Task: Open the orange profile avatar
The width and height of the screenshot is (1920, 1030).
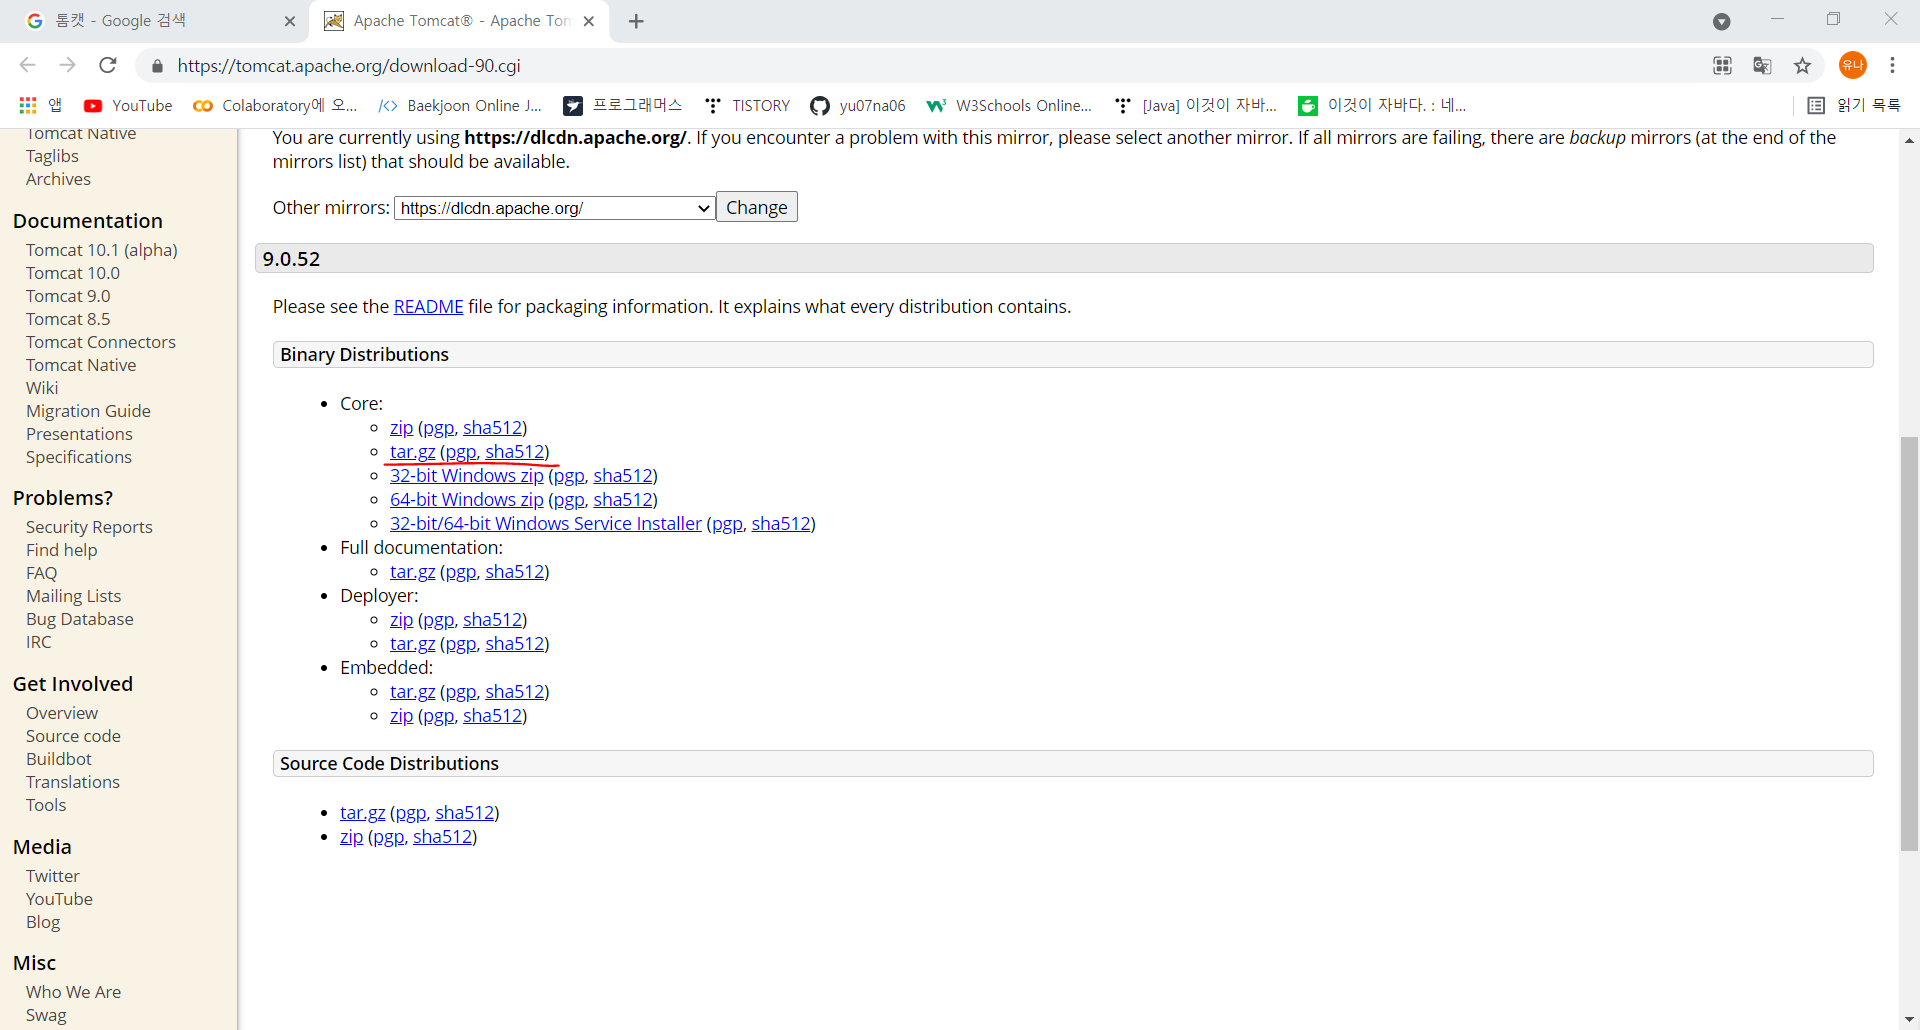Action: pyautogui.click(x=1852, y=65)
